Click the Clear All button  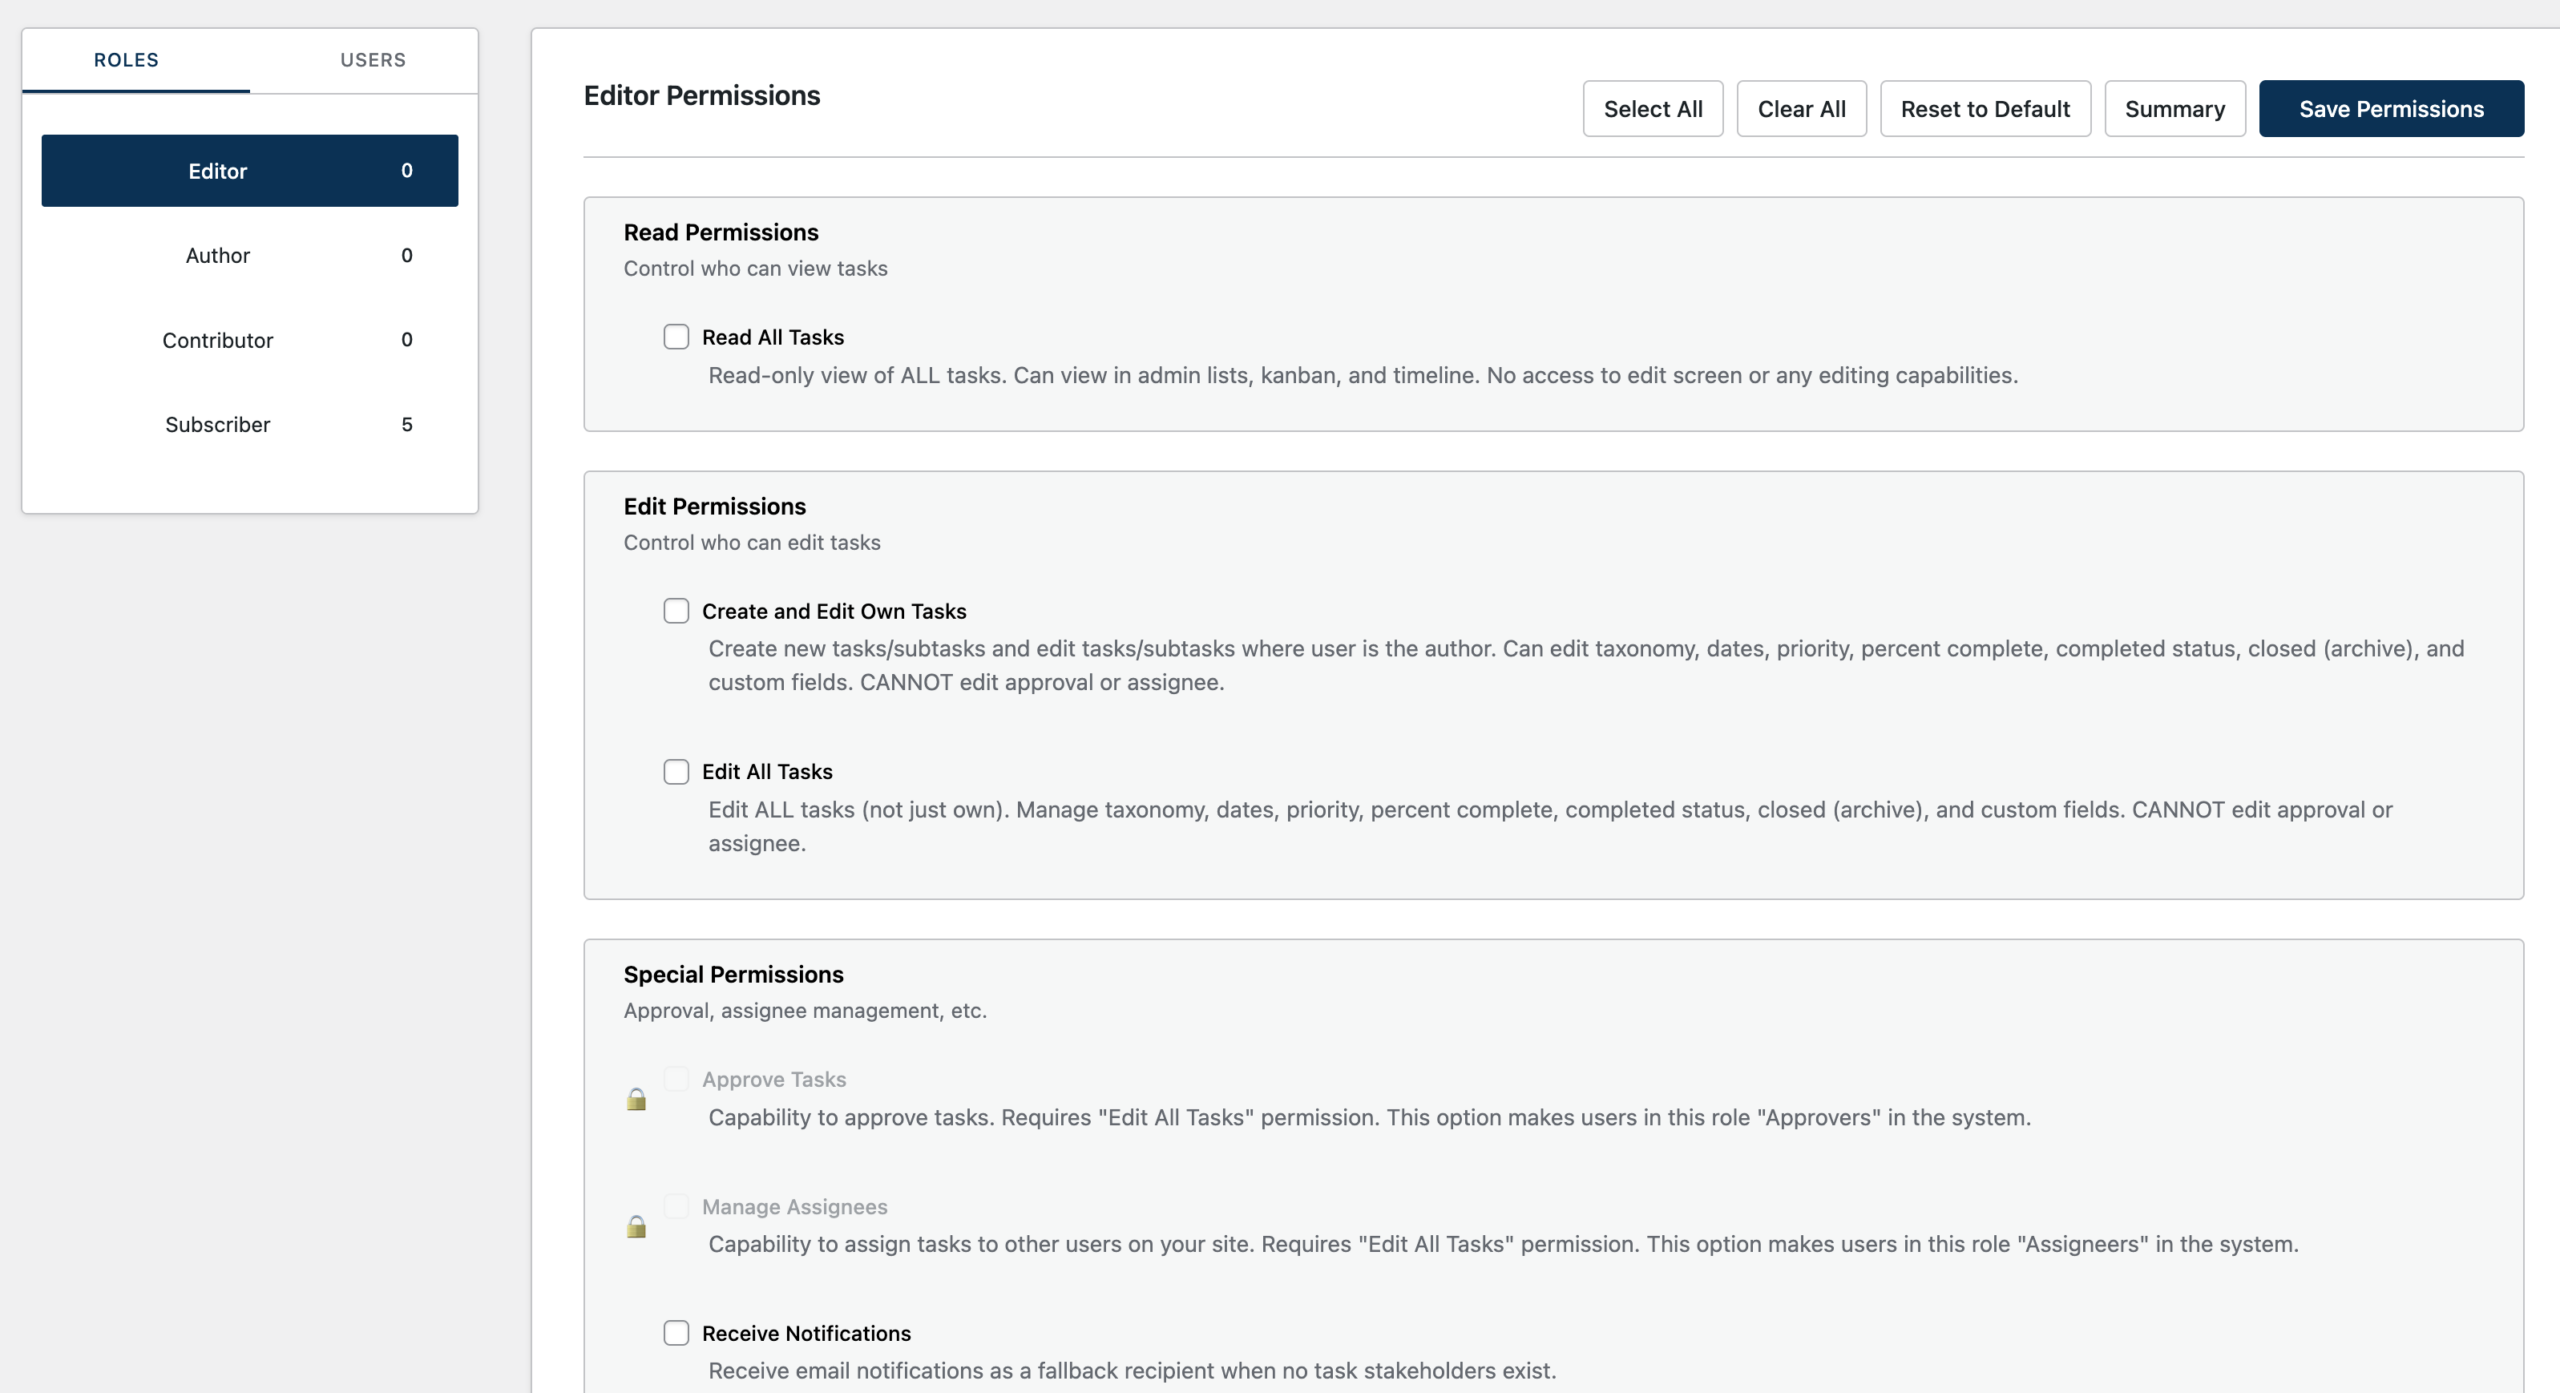[1801, 109]
